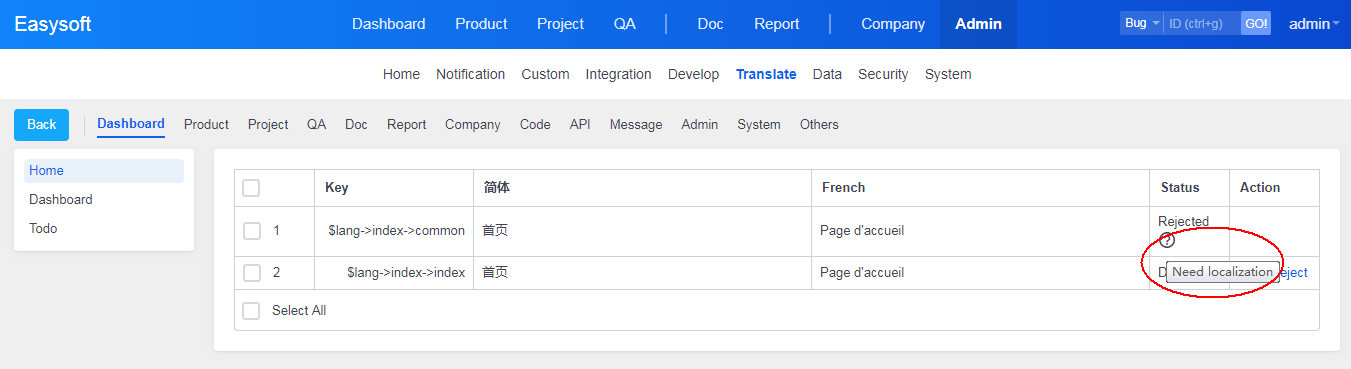1351x369 pixels.
Task: Tick the checkbox for row 2
Action: (x=252, y=273)
